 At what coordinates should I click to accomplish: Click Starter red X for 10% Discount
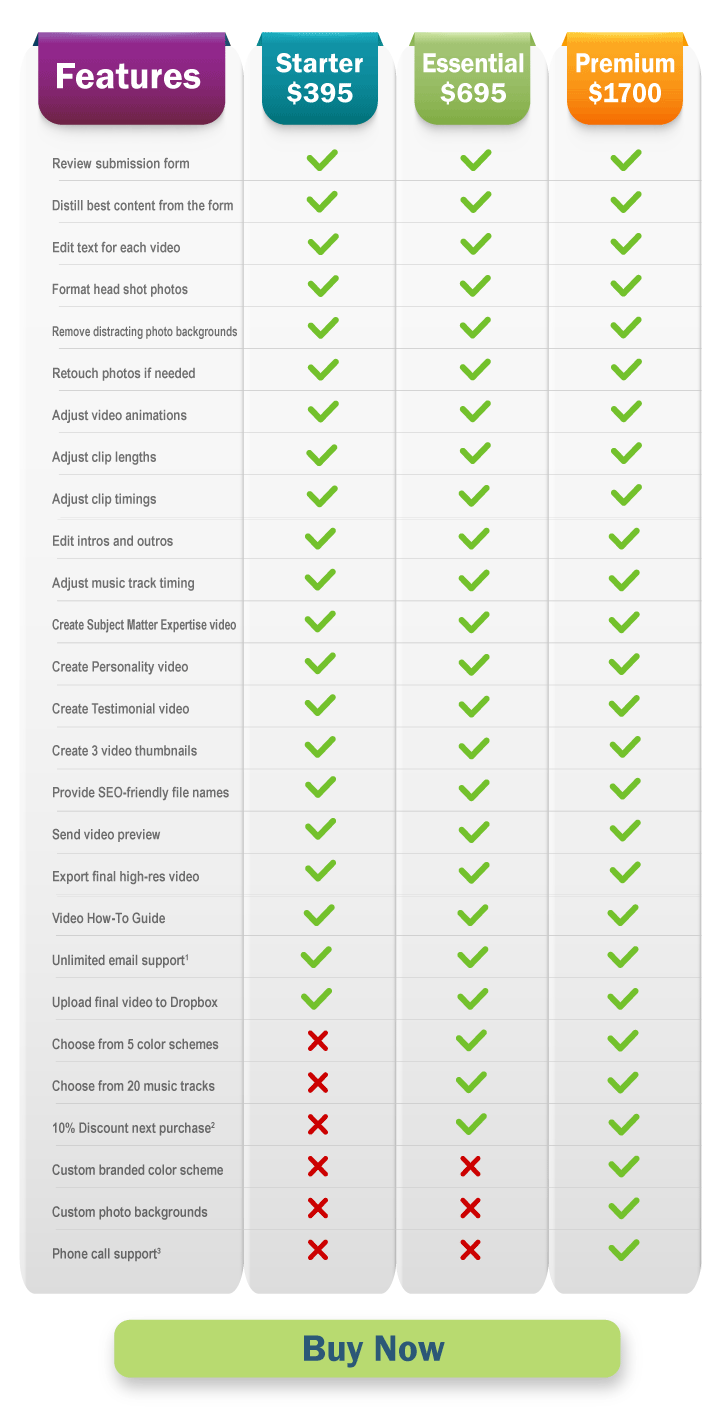click(x=318, y=1125)
